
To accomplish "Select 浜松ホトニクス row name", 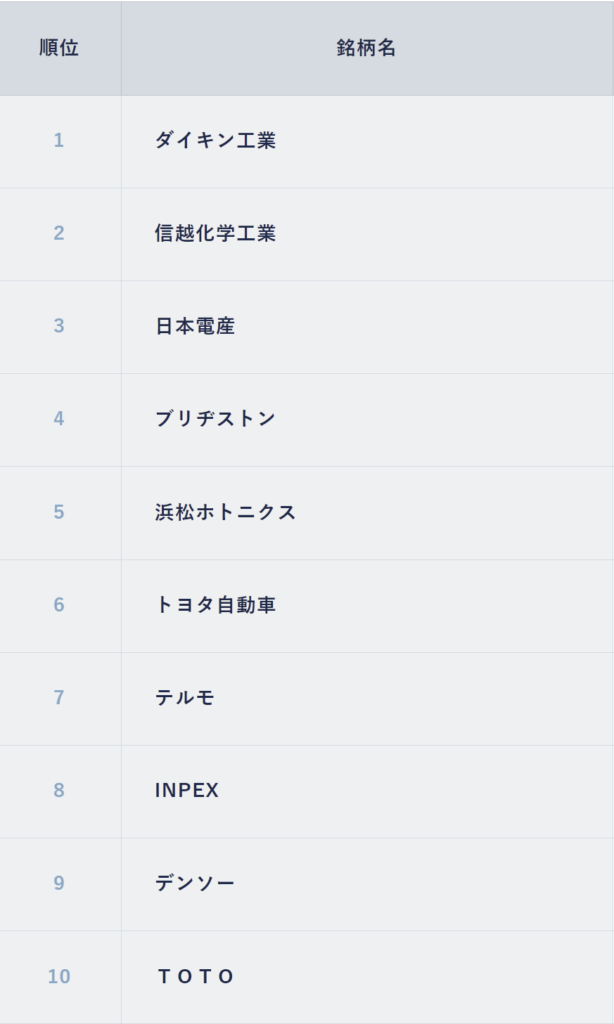I will click(226, 512).
